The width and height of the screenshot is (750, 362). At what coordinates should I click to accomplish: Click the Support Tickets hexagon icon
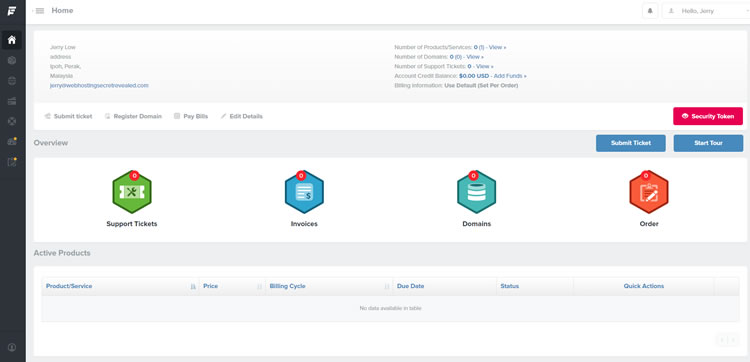point(132,192)
